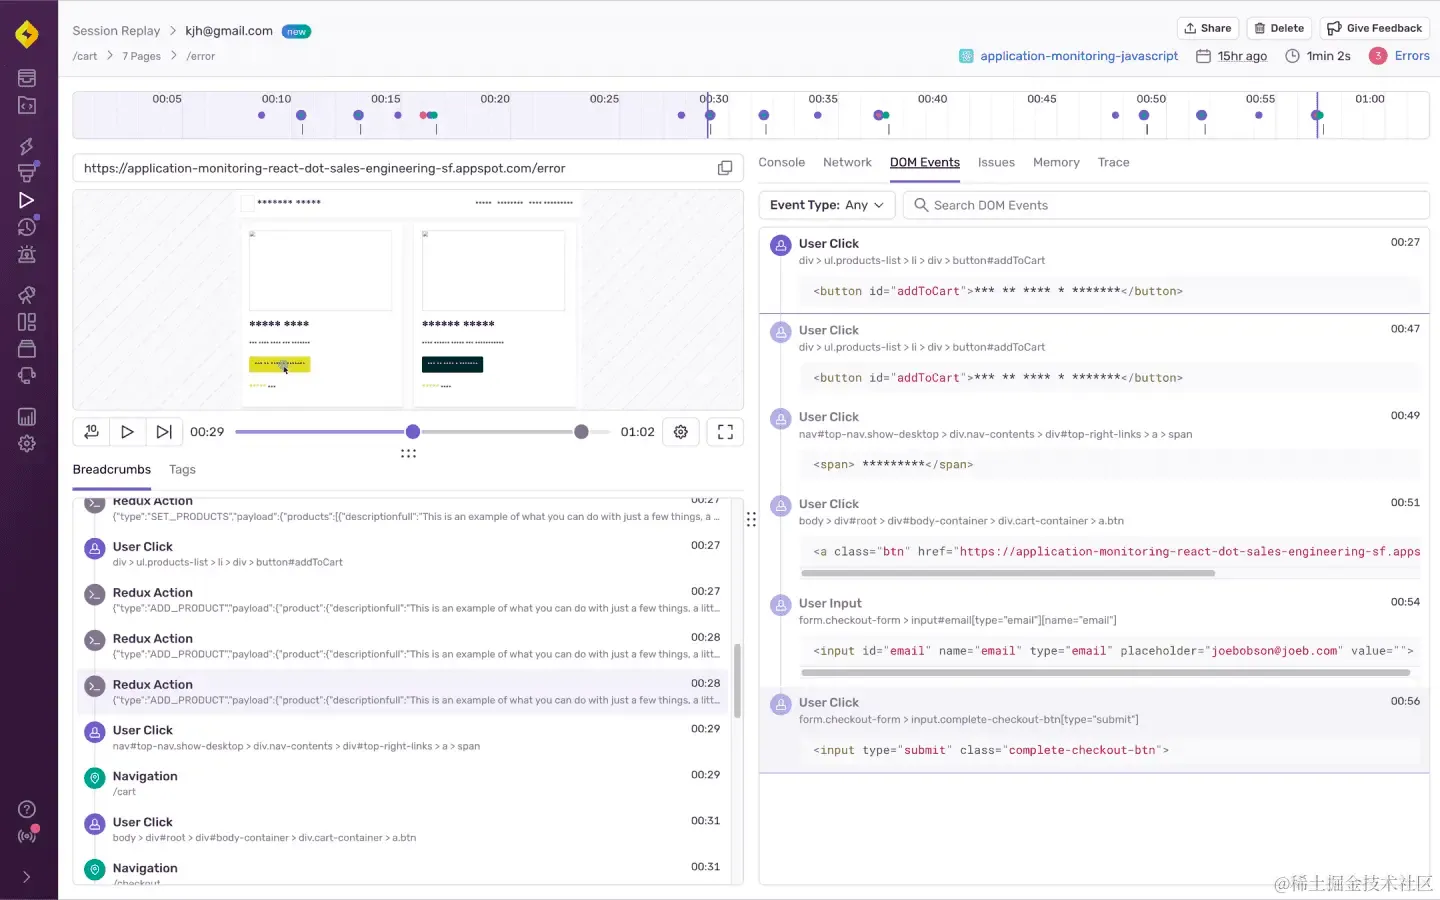Viewport: 1440px width, 900px height.
Task: Open Discover telescope icon in sidebar
Action: (27, 295)
